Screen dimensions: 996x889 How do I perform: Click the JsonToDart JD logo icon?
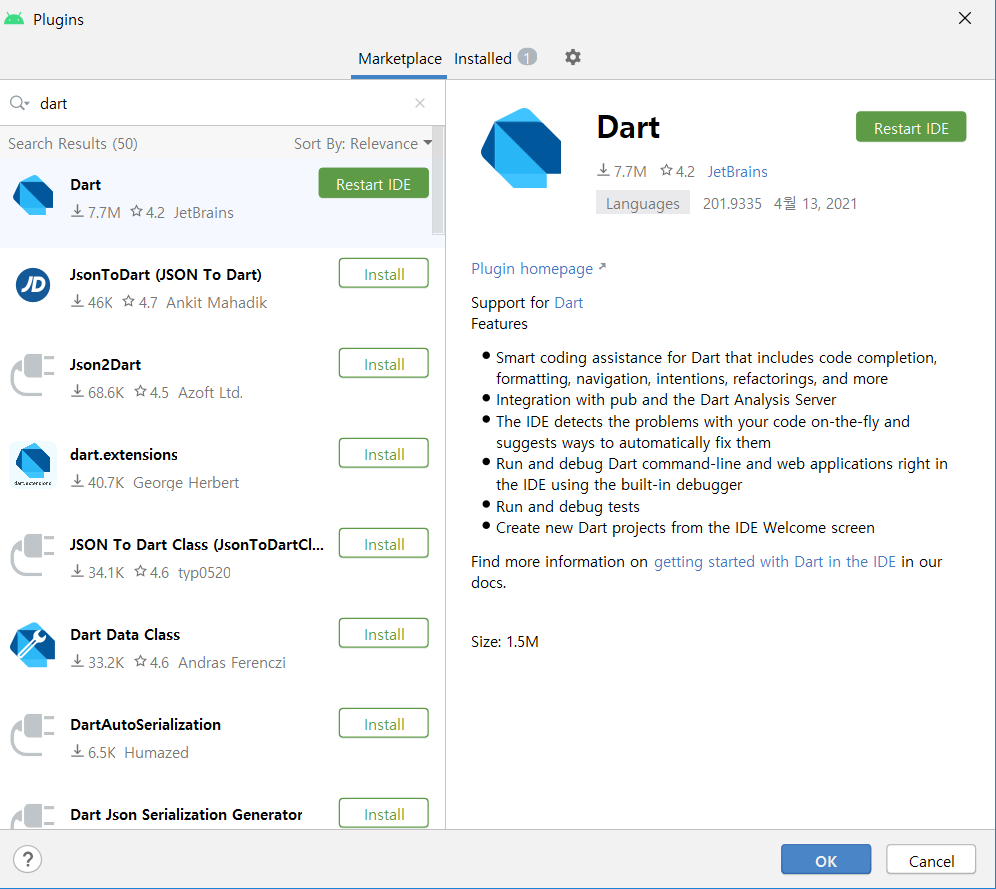[x=33, y=284]
